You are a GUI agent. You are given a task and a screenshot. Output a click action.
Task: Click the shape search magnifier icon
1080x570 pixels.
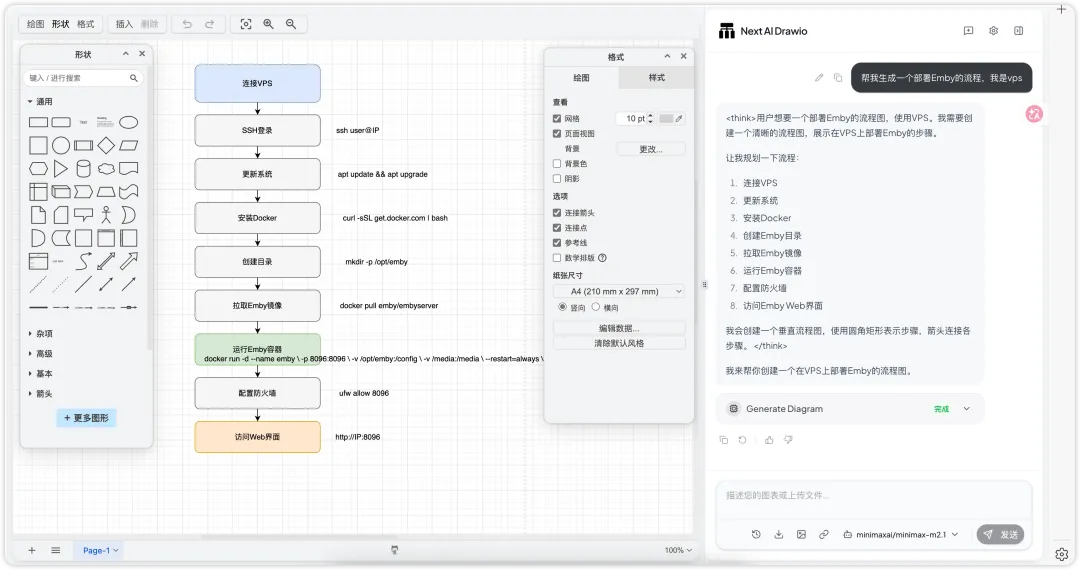134,78
